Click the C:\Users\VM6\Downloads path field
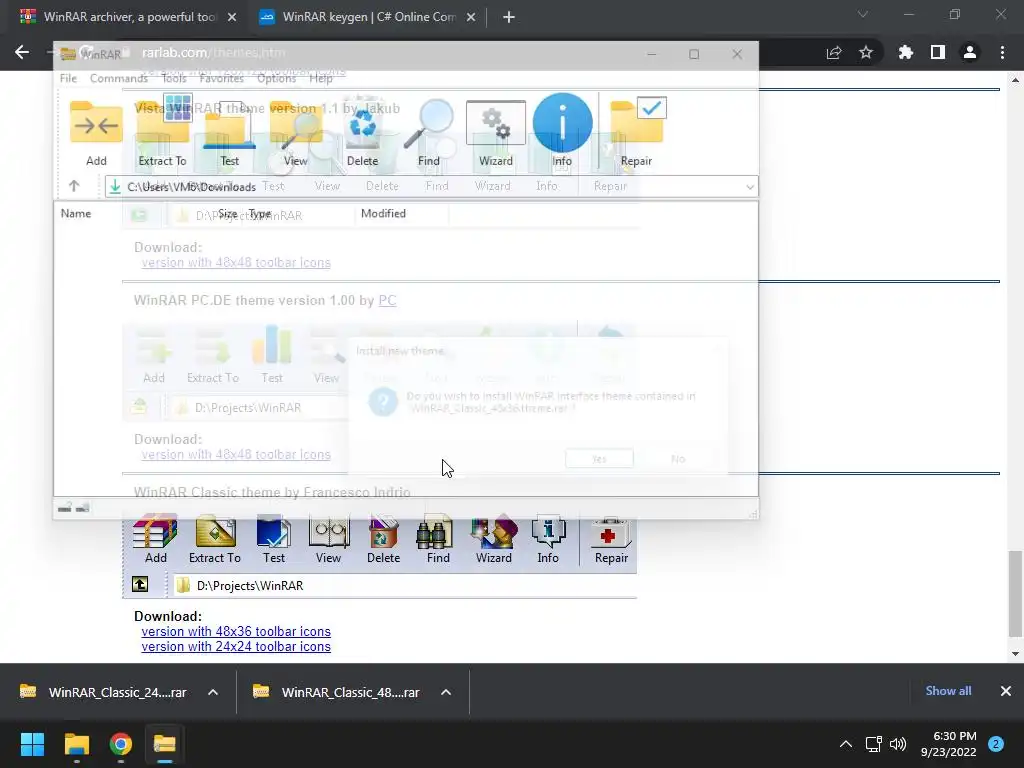 (x=431, y=187)
